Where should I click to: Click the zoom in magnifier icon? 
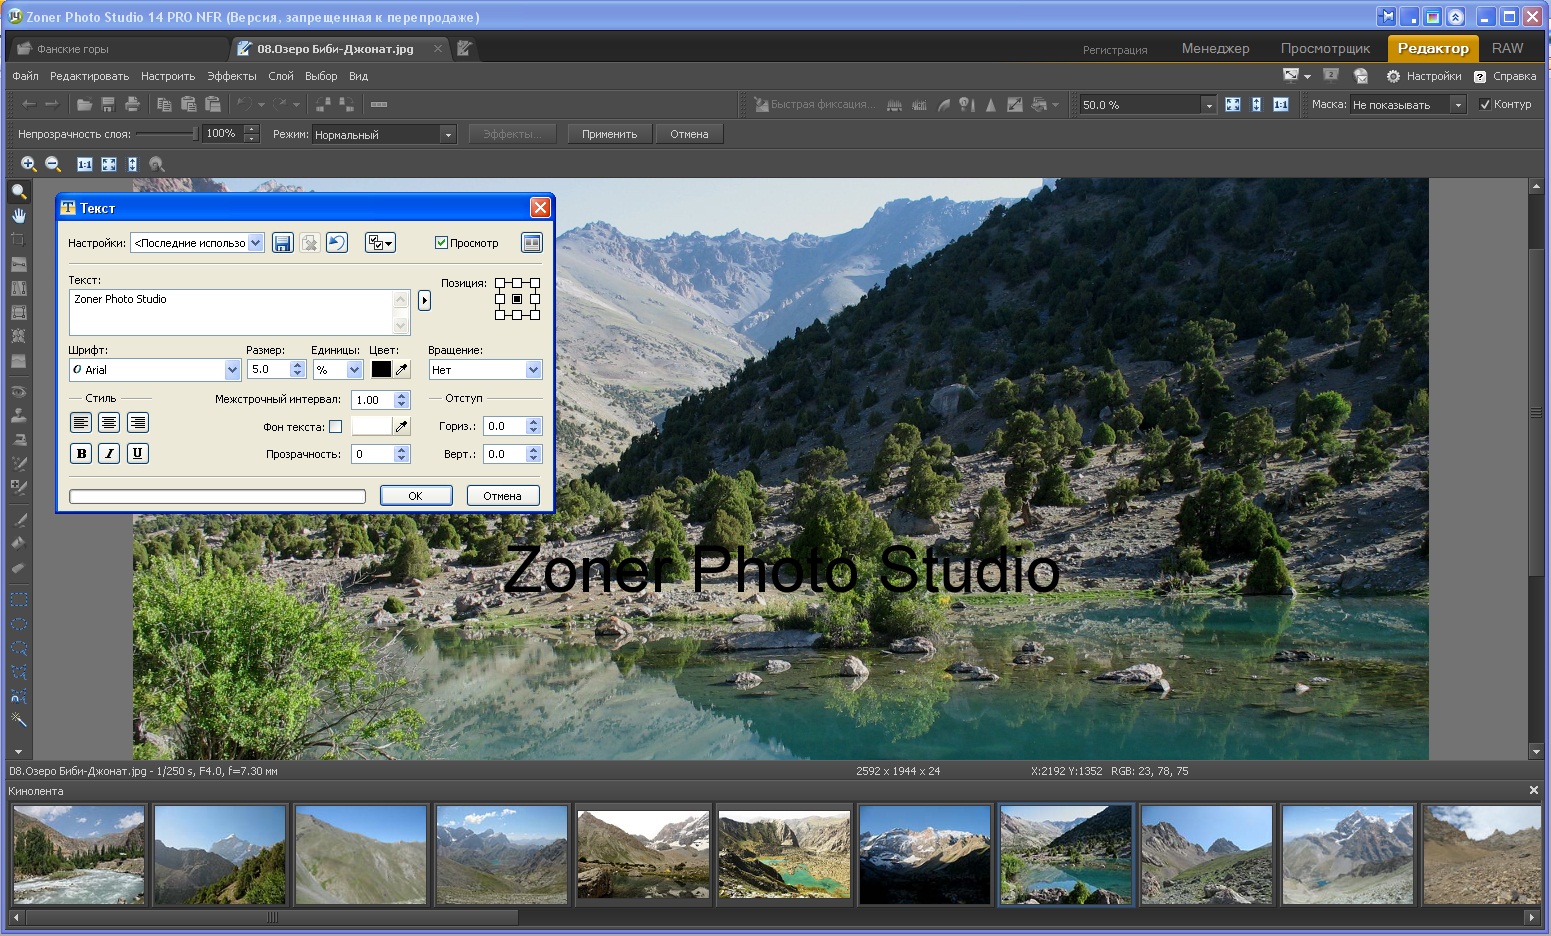pos(29,164)
